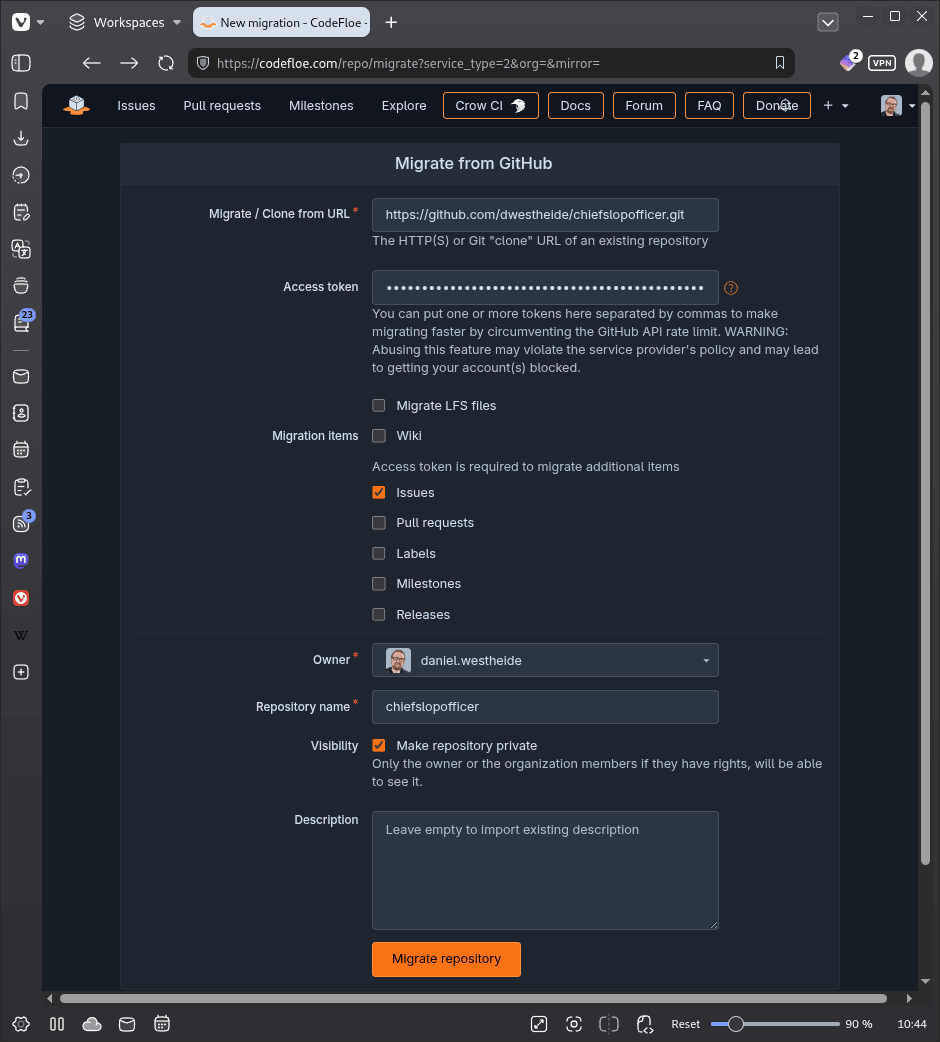Reset page zoom level

686,1024
